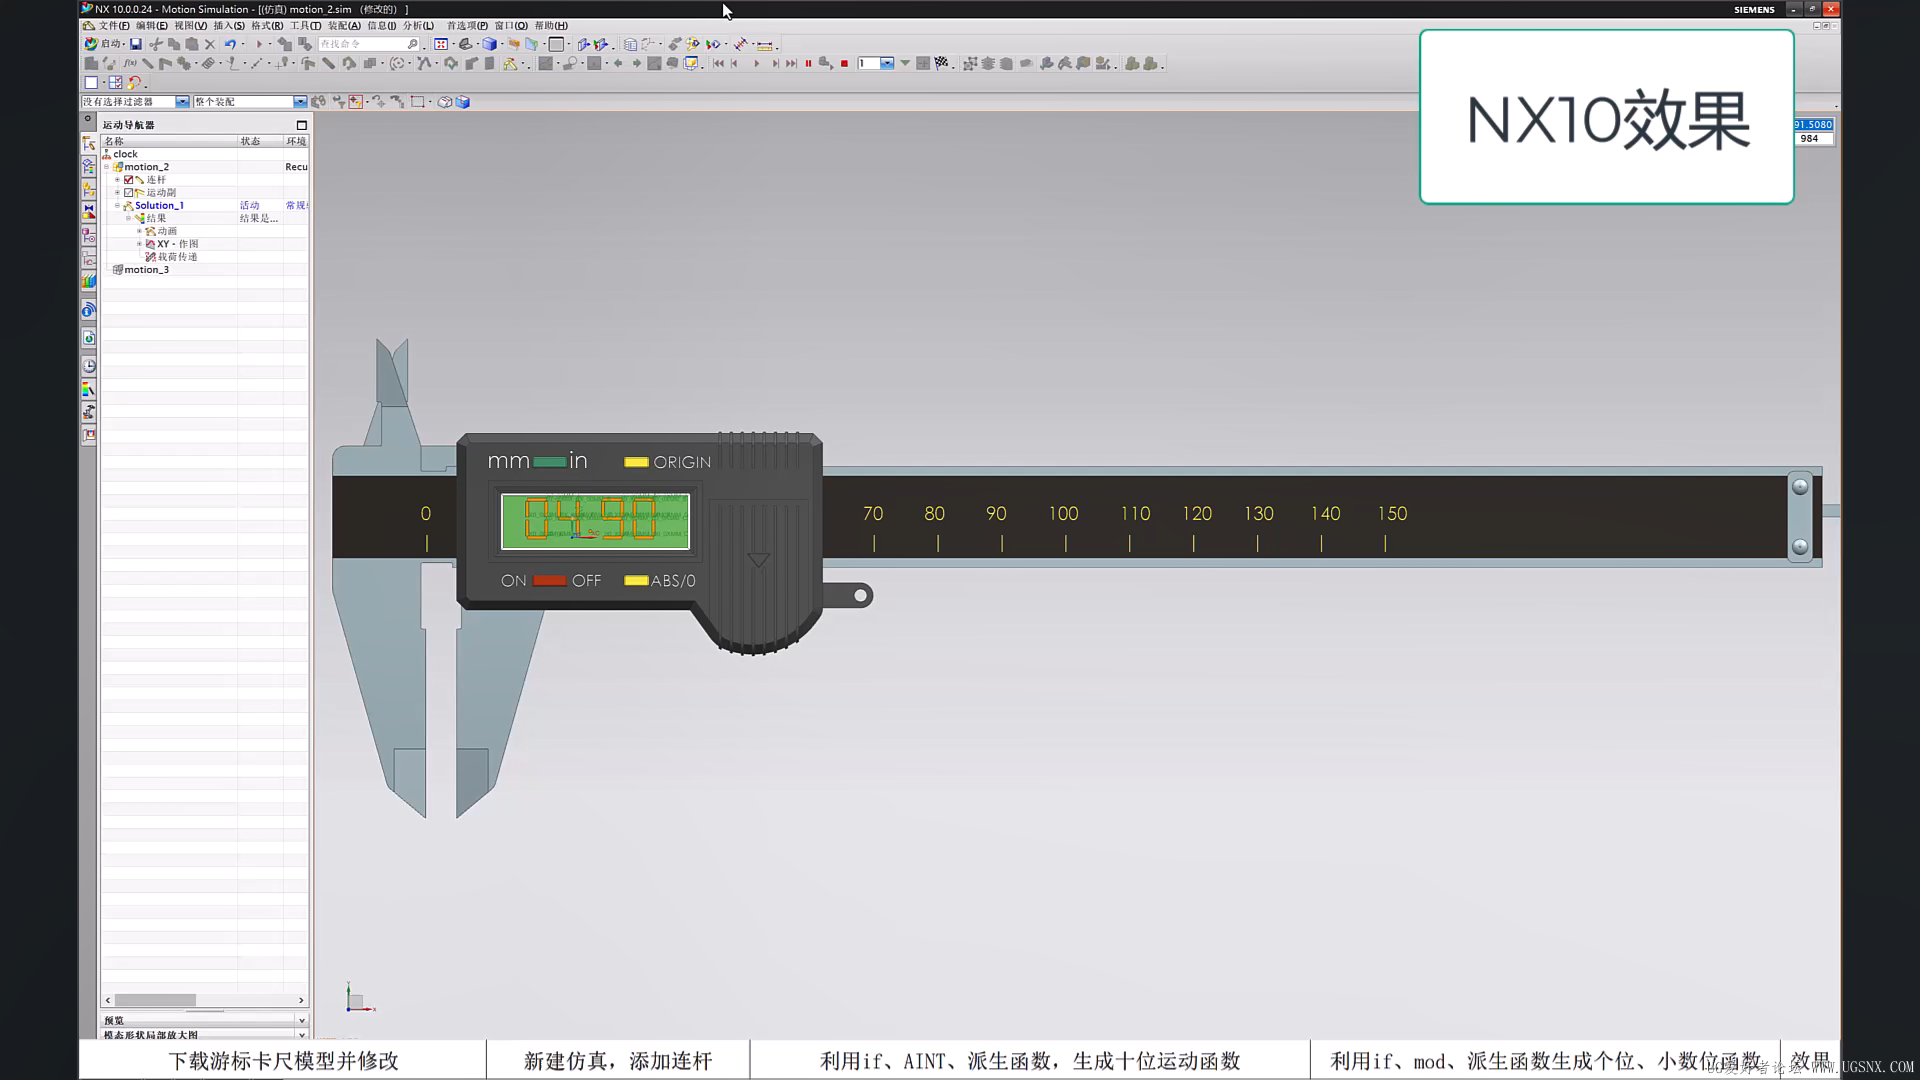Click the checkered flag finish animation icon
Image resolution: width=1920 pixels, height=1080 pixels.
coord(942,63)
